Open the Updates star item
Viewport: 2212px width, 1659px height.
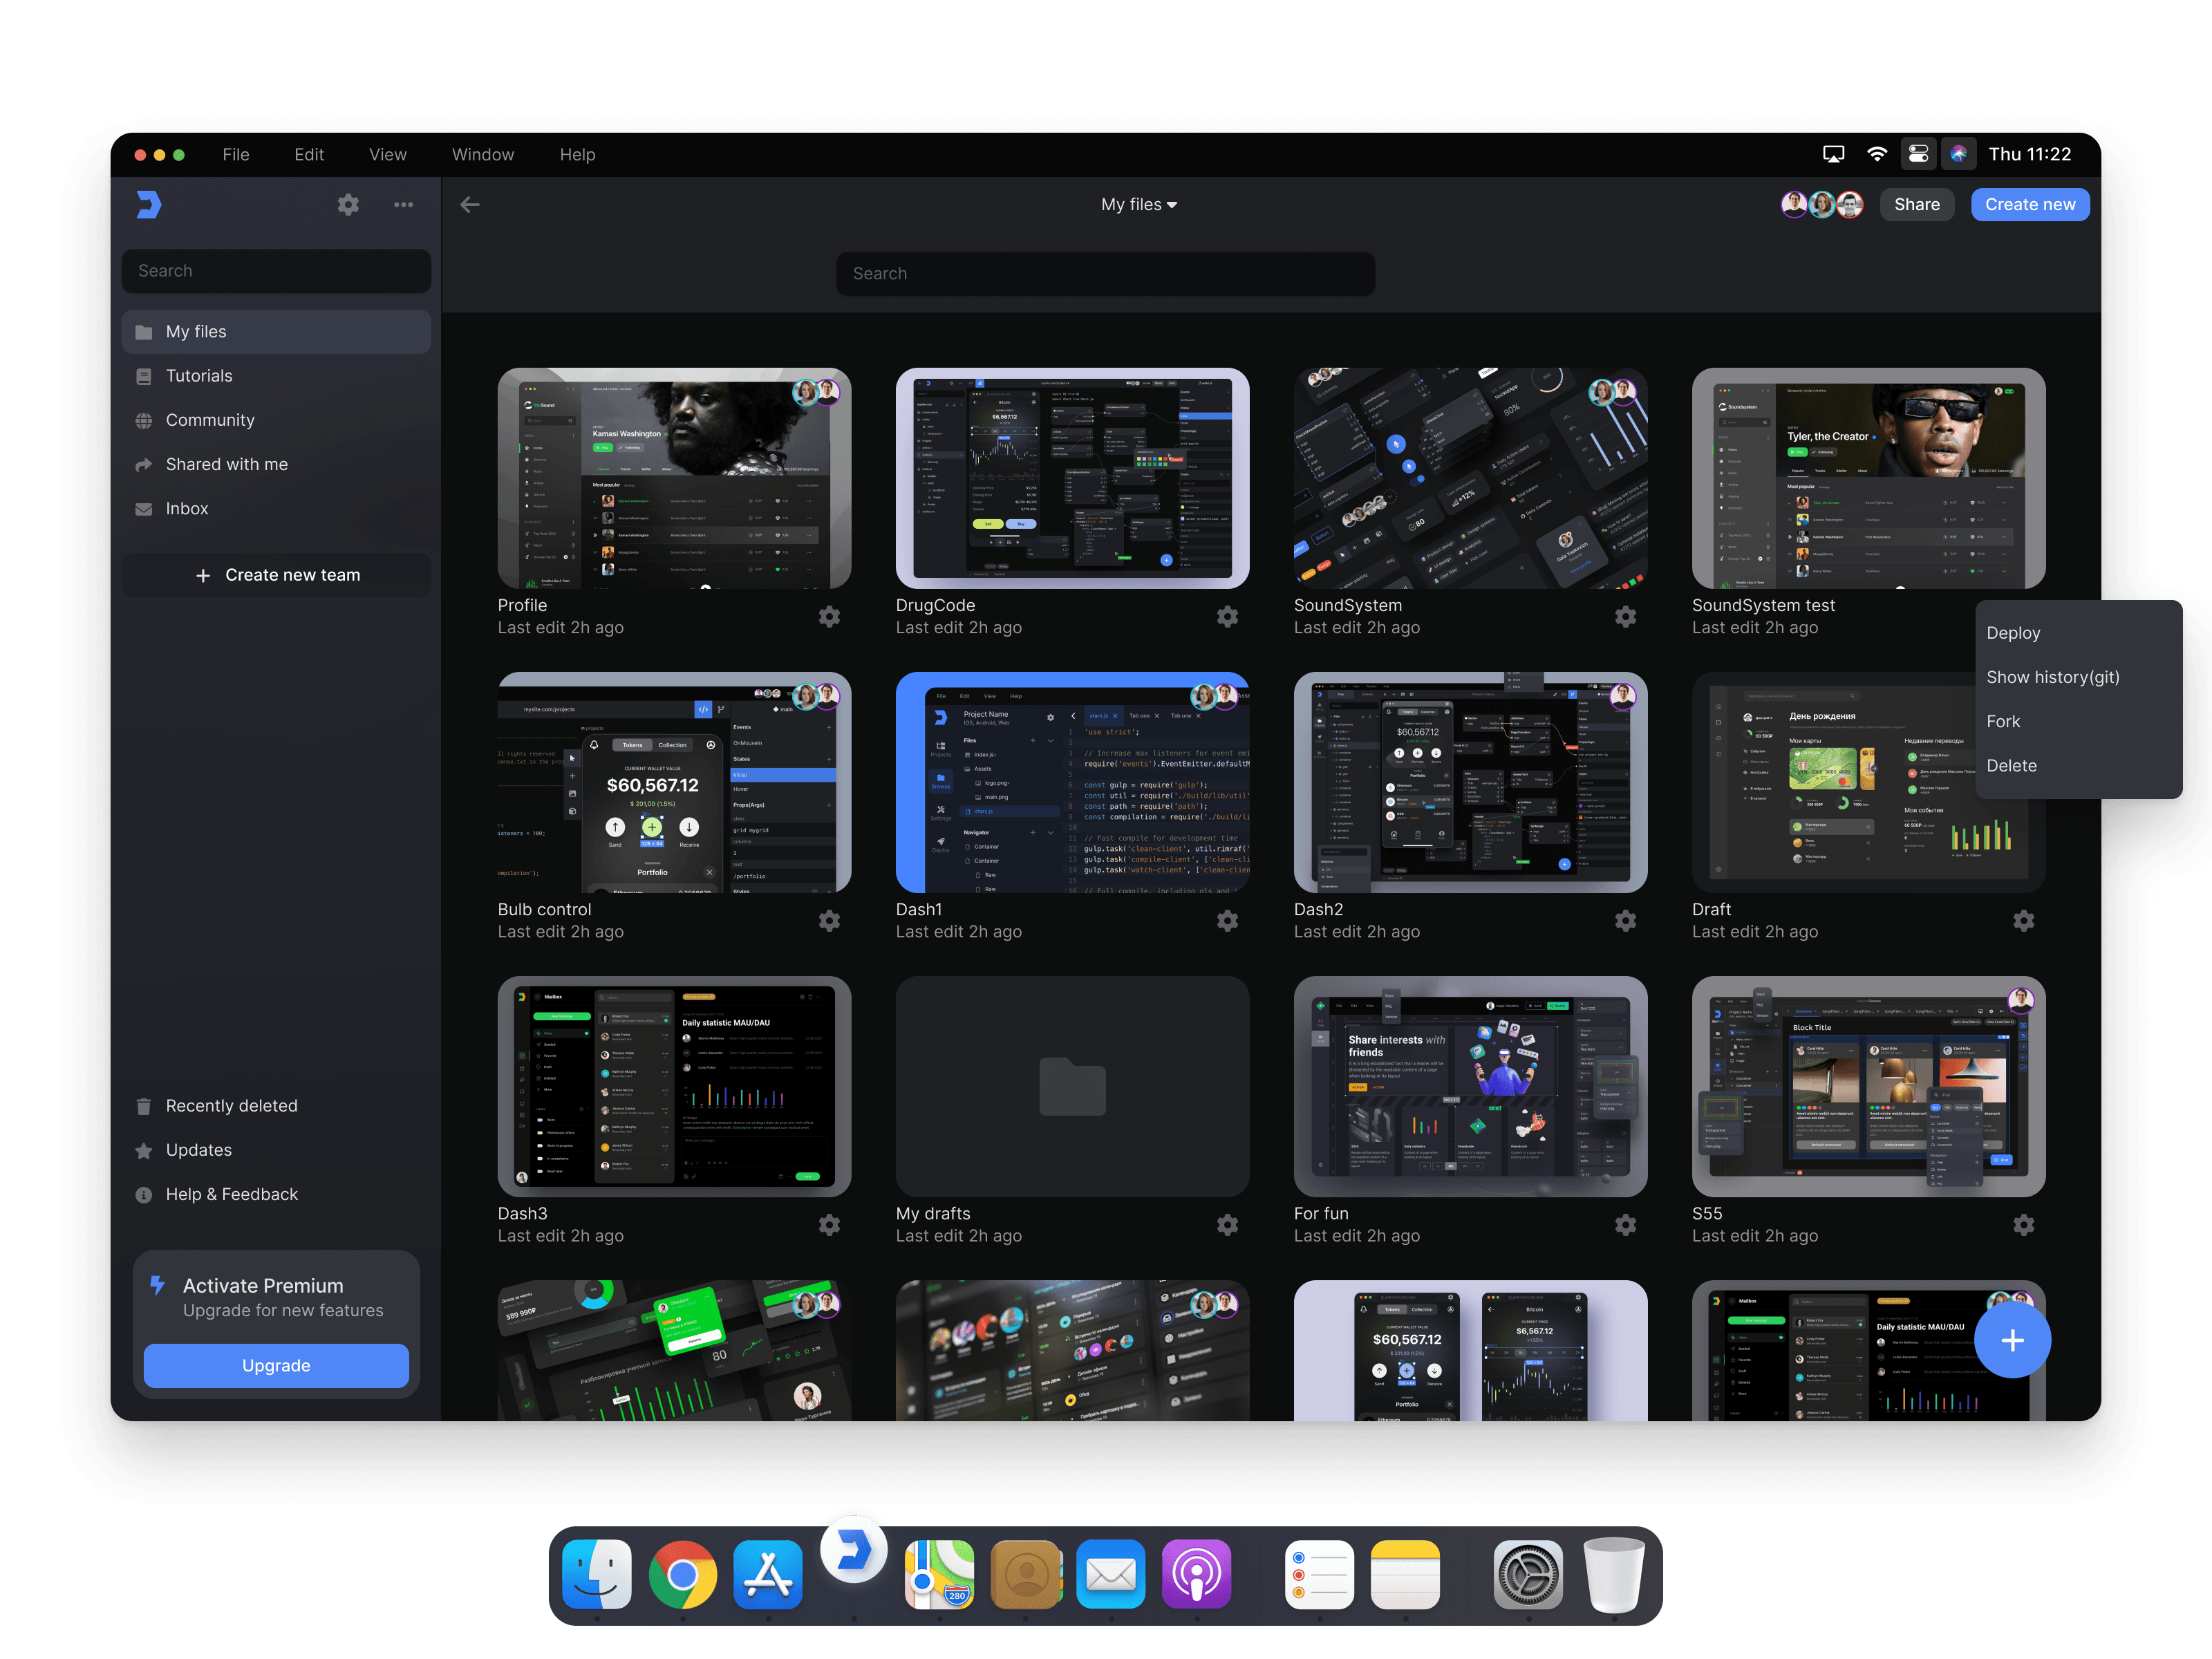[198, 1150]
